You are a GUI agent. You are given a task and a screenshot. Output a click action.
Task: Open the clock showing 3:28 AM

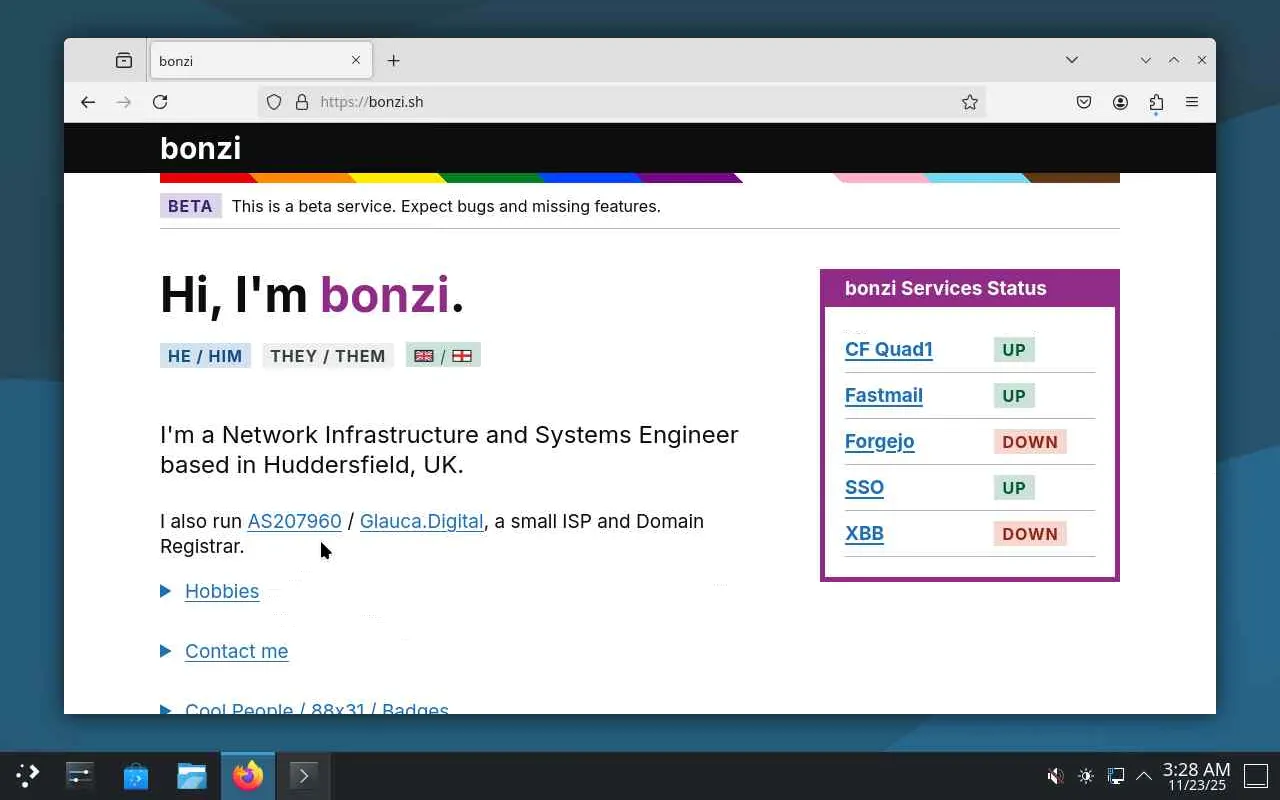(1196, 776)
